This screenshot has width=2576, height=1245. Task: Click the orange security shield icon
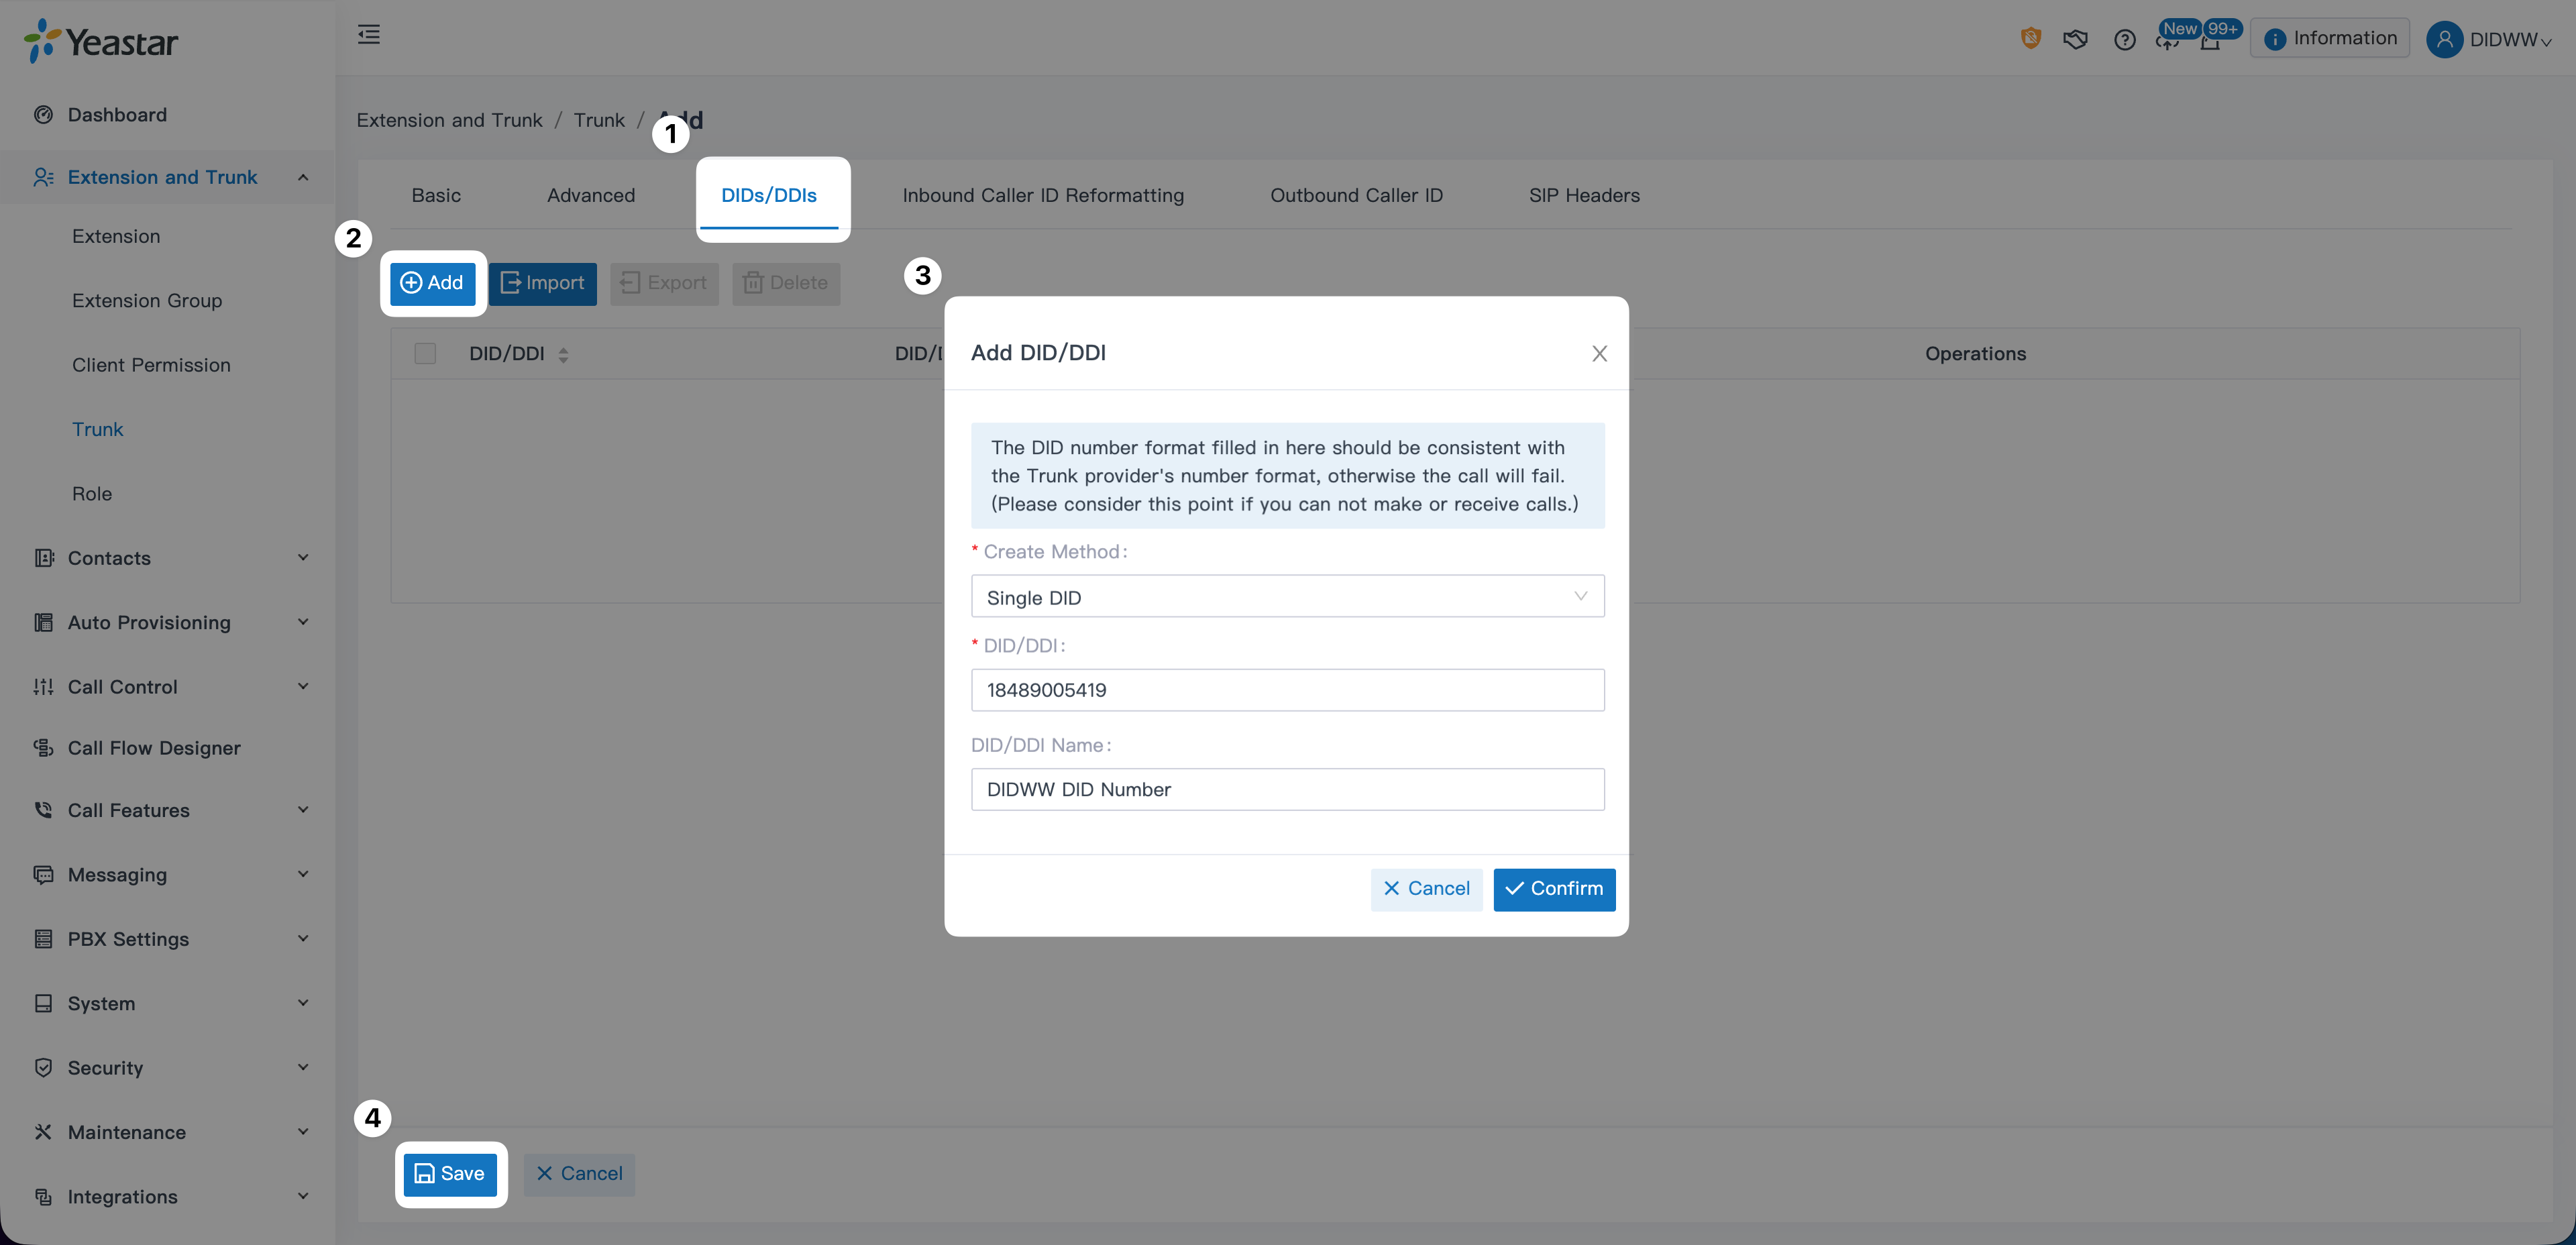(x=2030, y=39)
